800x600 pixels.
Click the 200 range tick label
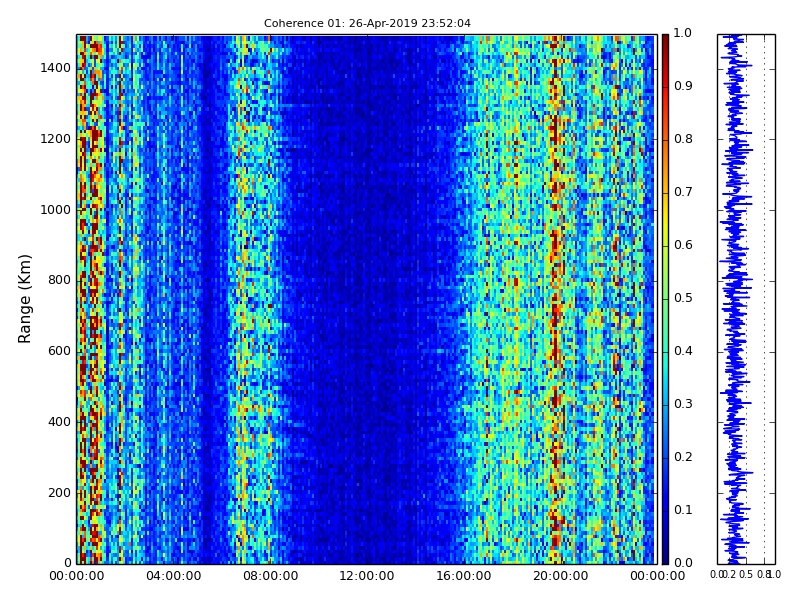point(59,493)
